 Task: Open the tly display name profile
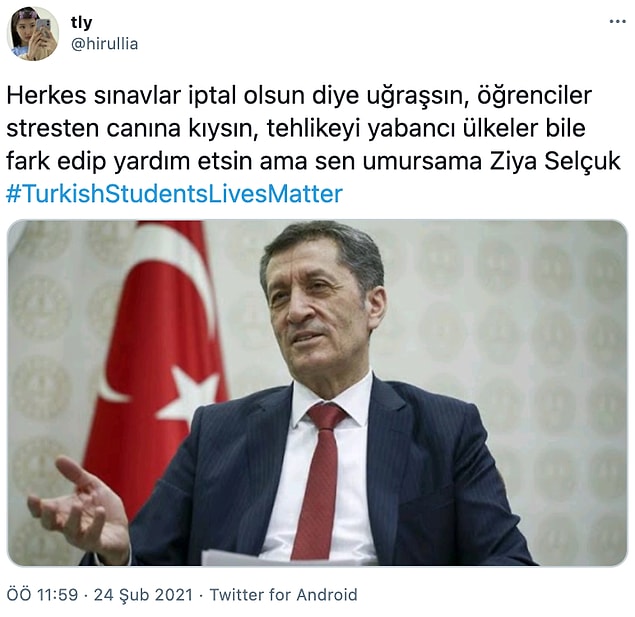click(x=81, y=22)
